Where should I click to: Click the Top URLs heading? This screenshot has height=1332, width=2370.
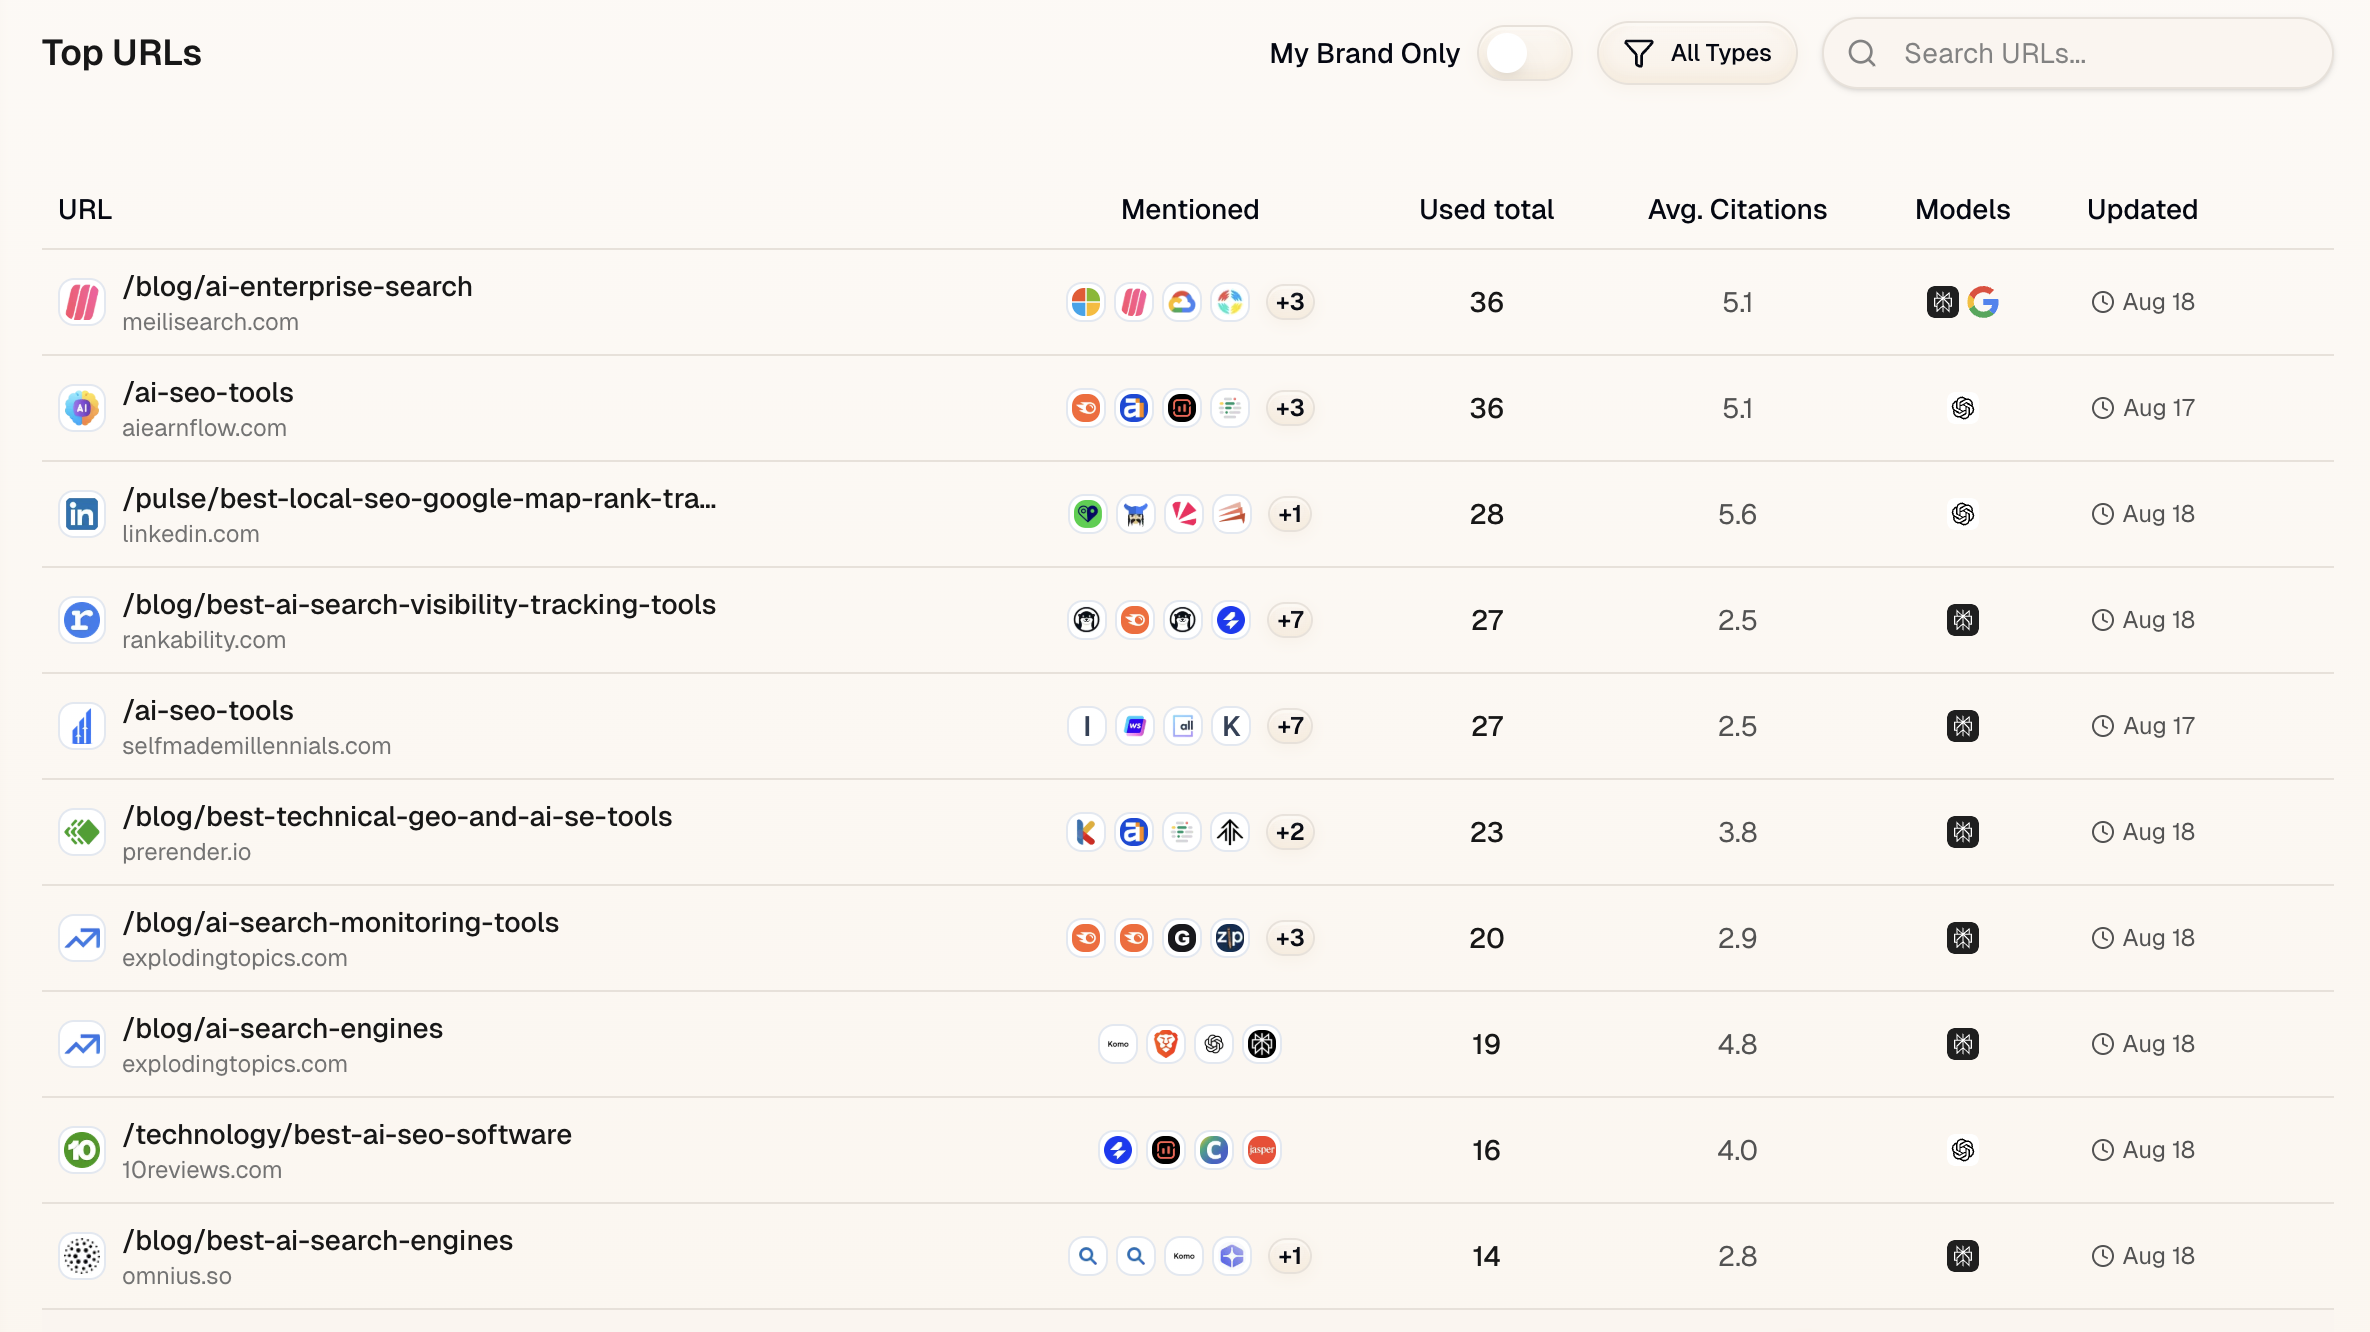pyautogui.click(x=122, y=53)
